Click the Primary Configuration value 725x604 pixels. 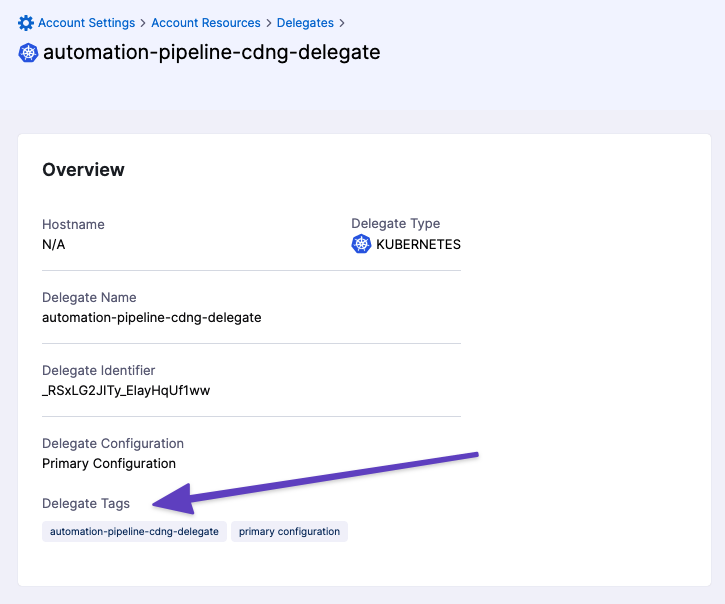(x=109, y=463)
